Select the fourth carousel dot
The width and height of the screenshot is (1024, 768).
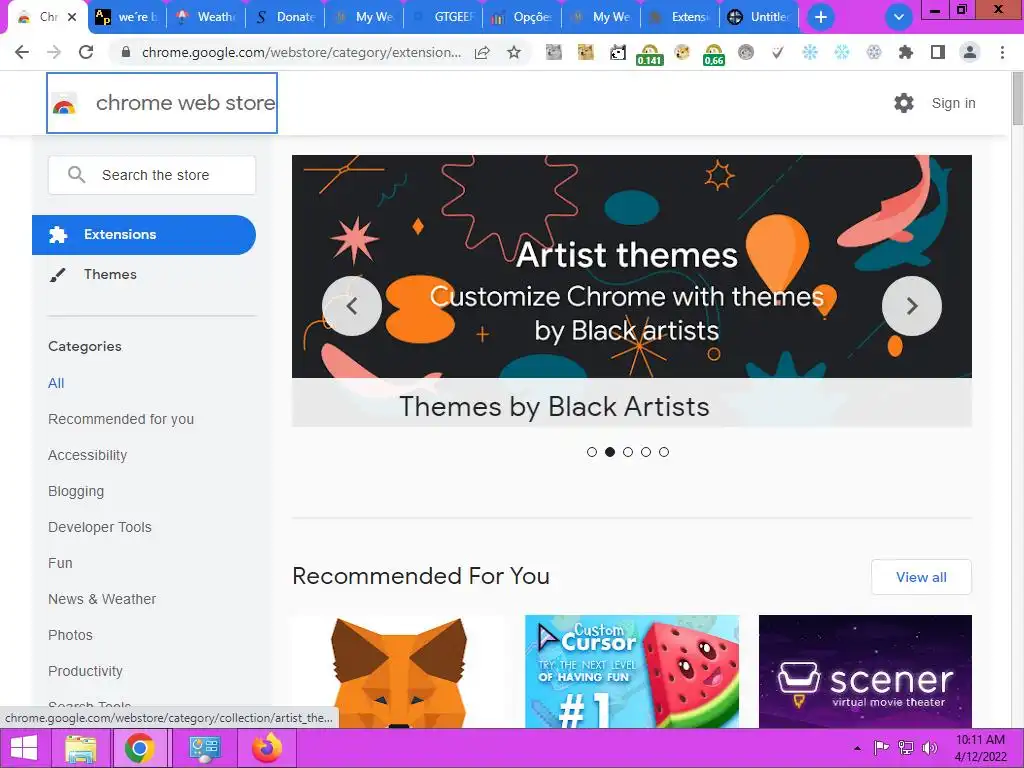pyautogui.click(x=646, y=452)
